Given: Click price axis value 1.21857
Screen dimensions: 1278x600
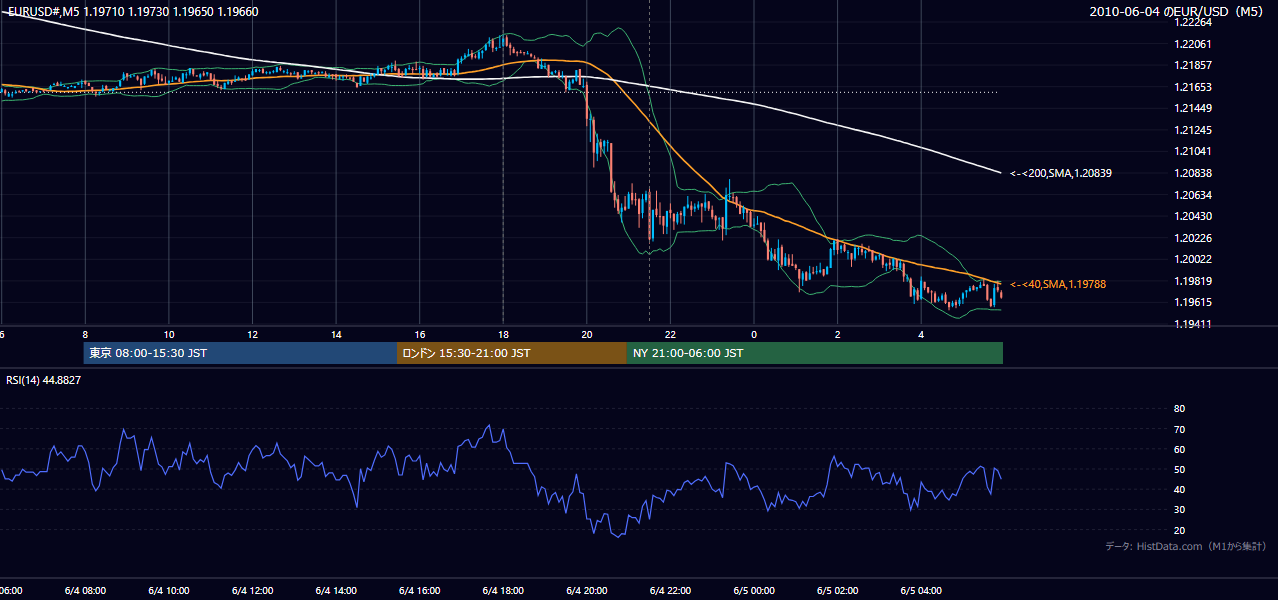Looking at the screenshot, I should (x=1193, y=65).
